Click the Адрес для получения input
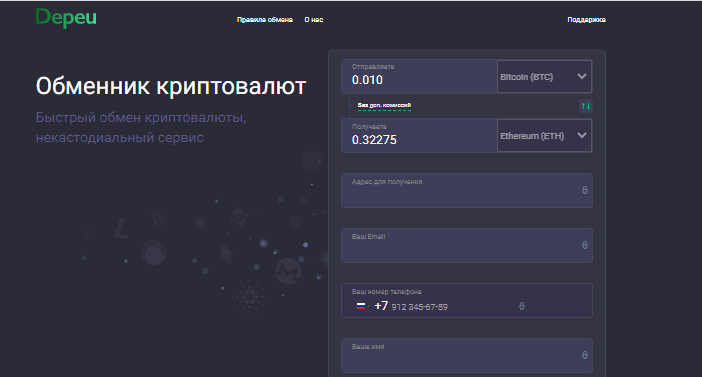This screenshot has height=377, width=702. [467, 190]
